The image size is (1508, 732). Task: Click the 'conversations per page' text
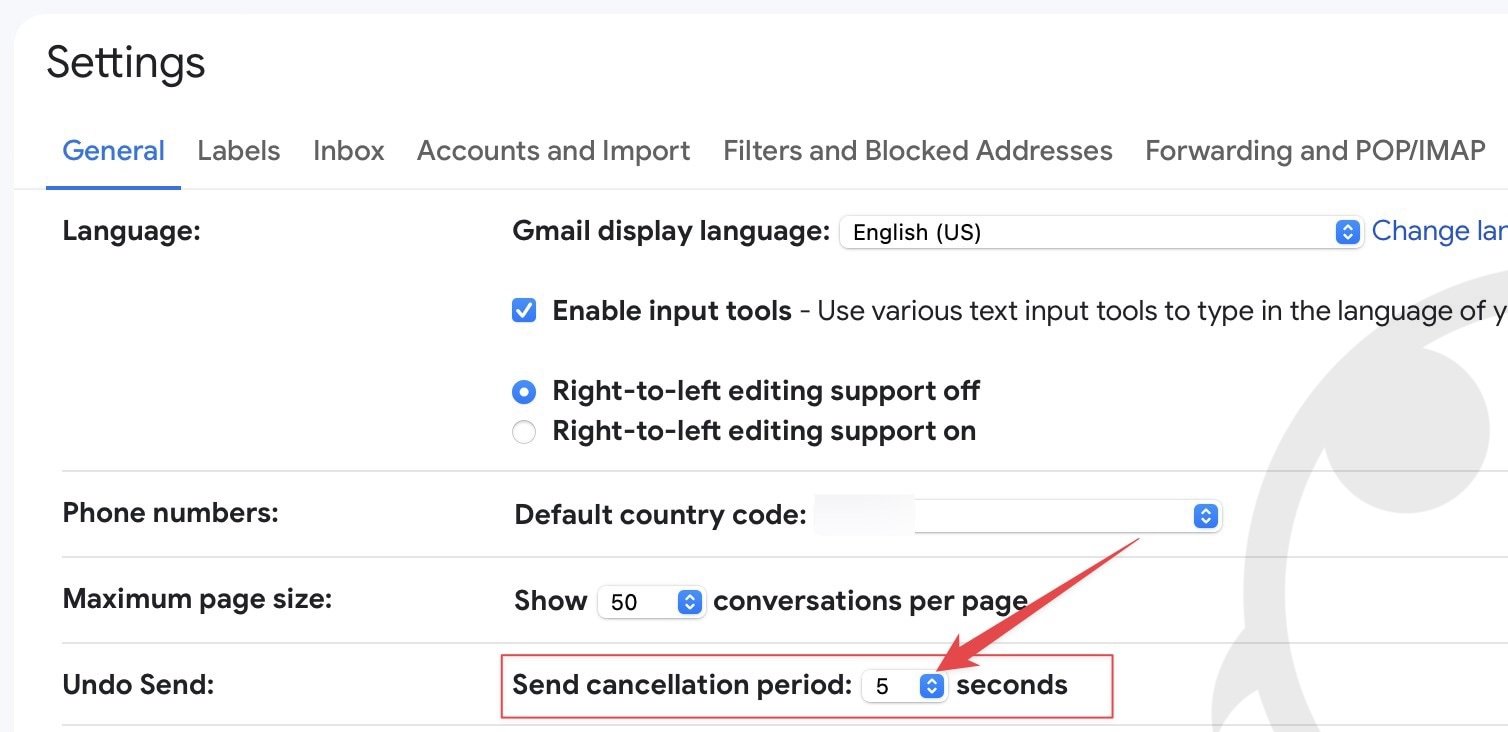click(x=870, y=601)
